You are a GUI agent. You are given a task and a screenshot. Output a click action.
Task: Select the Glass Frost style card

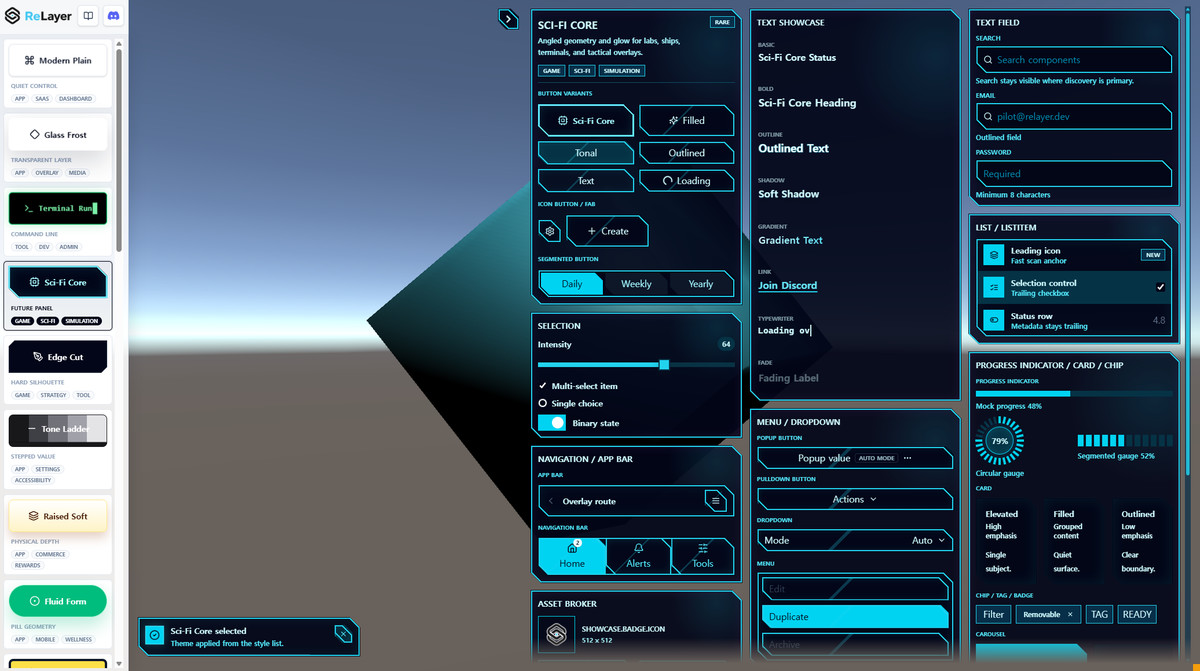pos(58,134)
